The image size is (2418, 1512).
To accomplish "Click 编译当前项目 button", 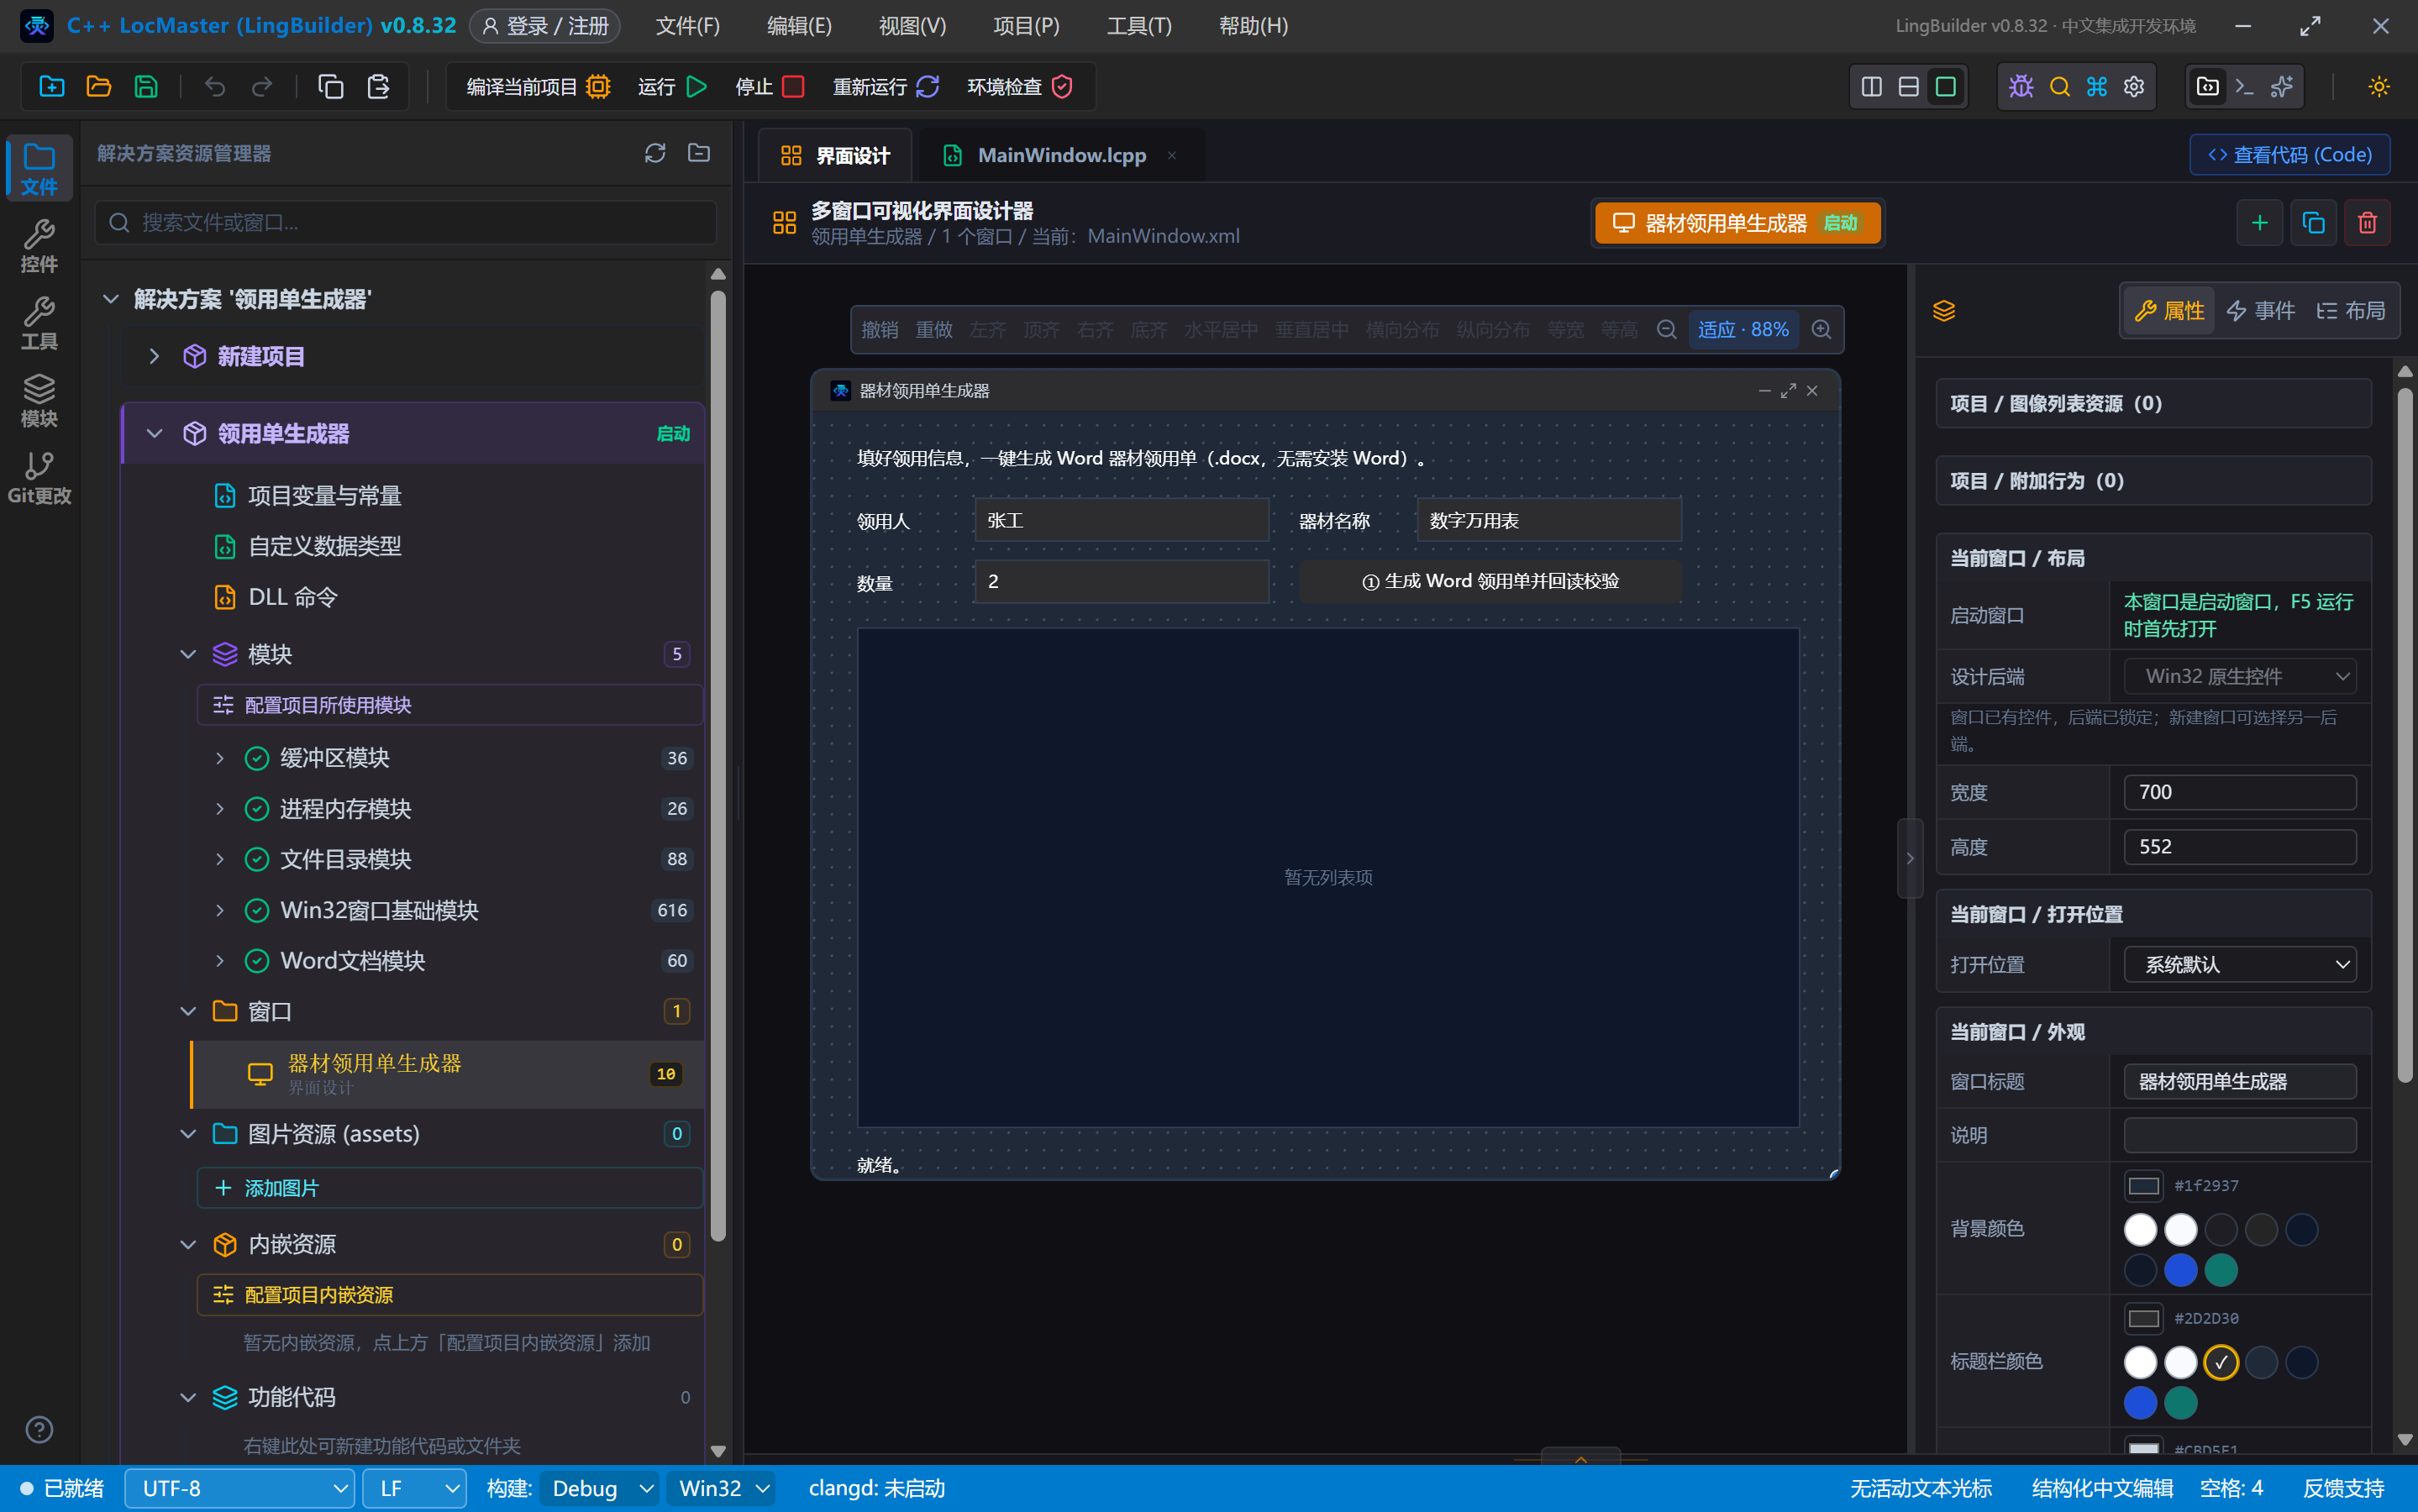I will (x=538, y=87).
